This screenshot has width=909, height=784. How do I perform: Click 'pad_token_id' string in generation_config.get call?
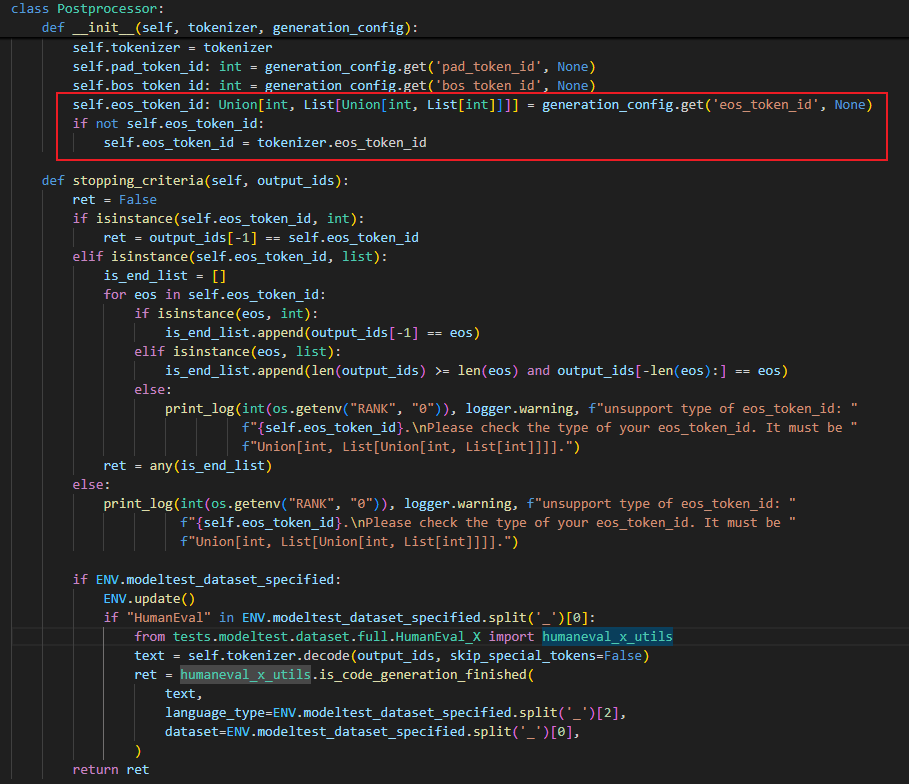point(488,67)
